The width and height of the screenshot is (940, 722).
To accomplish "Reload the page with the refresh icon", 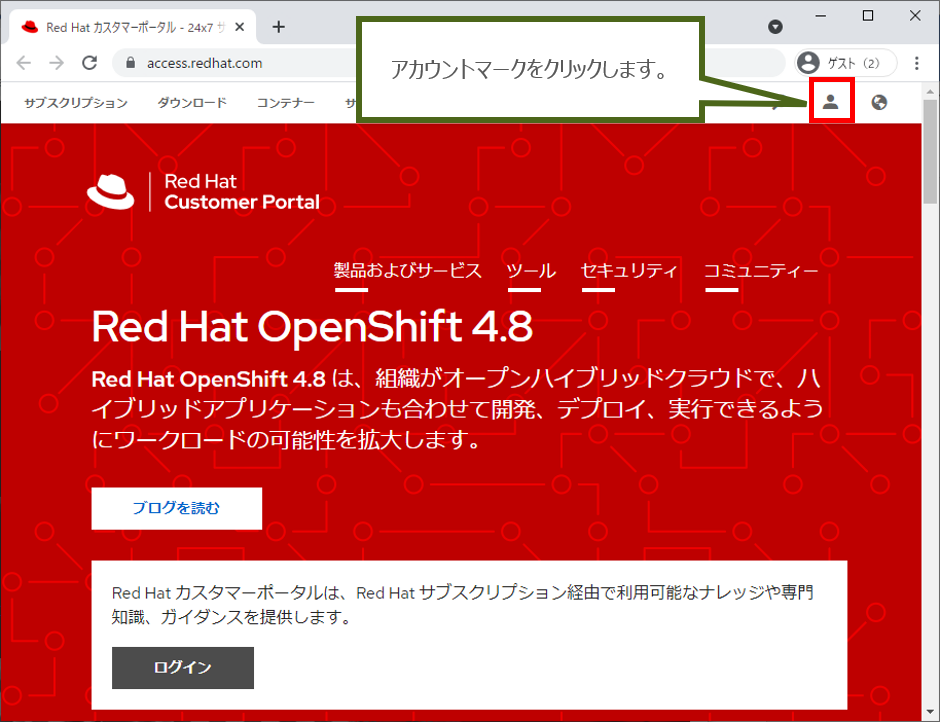I will coord(90,62).
